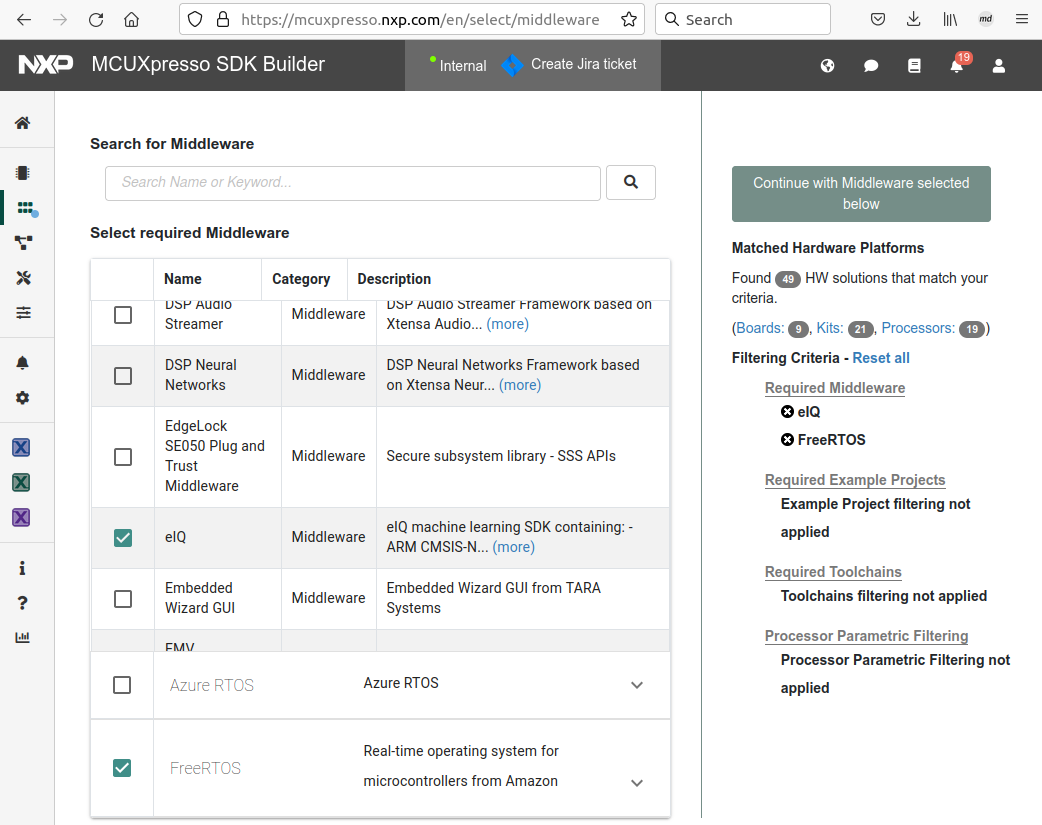Screen dimensions: 1042x825
Task: Focus the Search Name or Keyword field
Action: (352, 183)
